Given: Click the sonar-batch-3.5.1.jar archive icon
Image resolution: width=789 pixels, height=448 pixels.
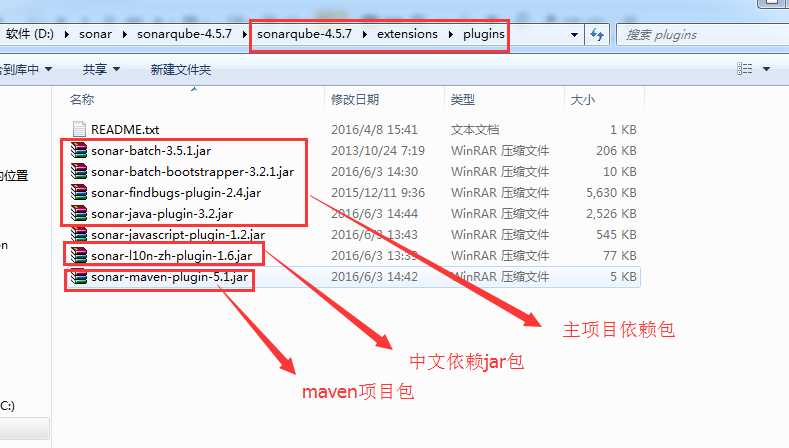Looking at the screenshot, I should coord(79,151).
